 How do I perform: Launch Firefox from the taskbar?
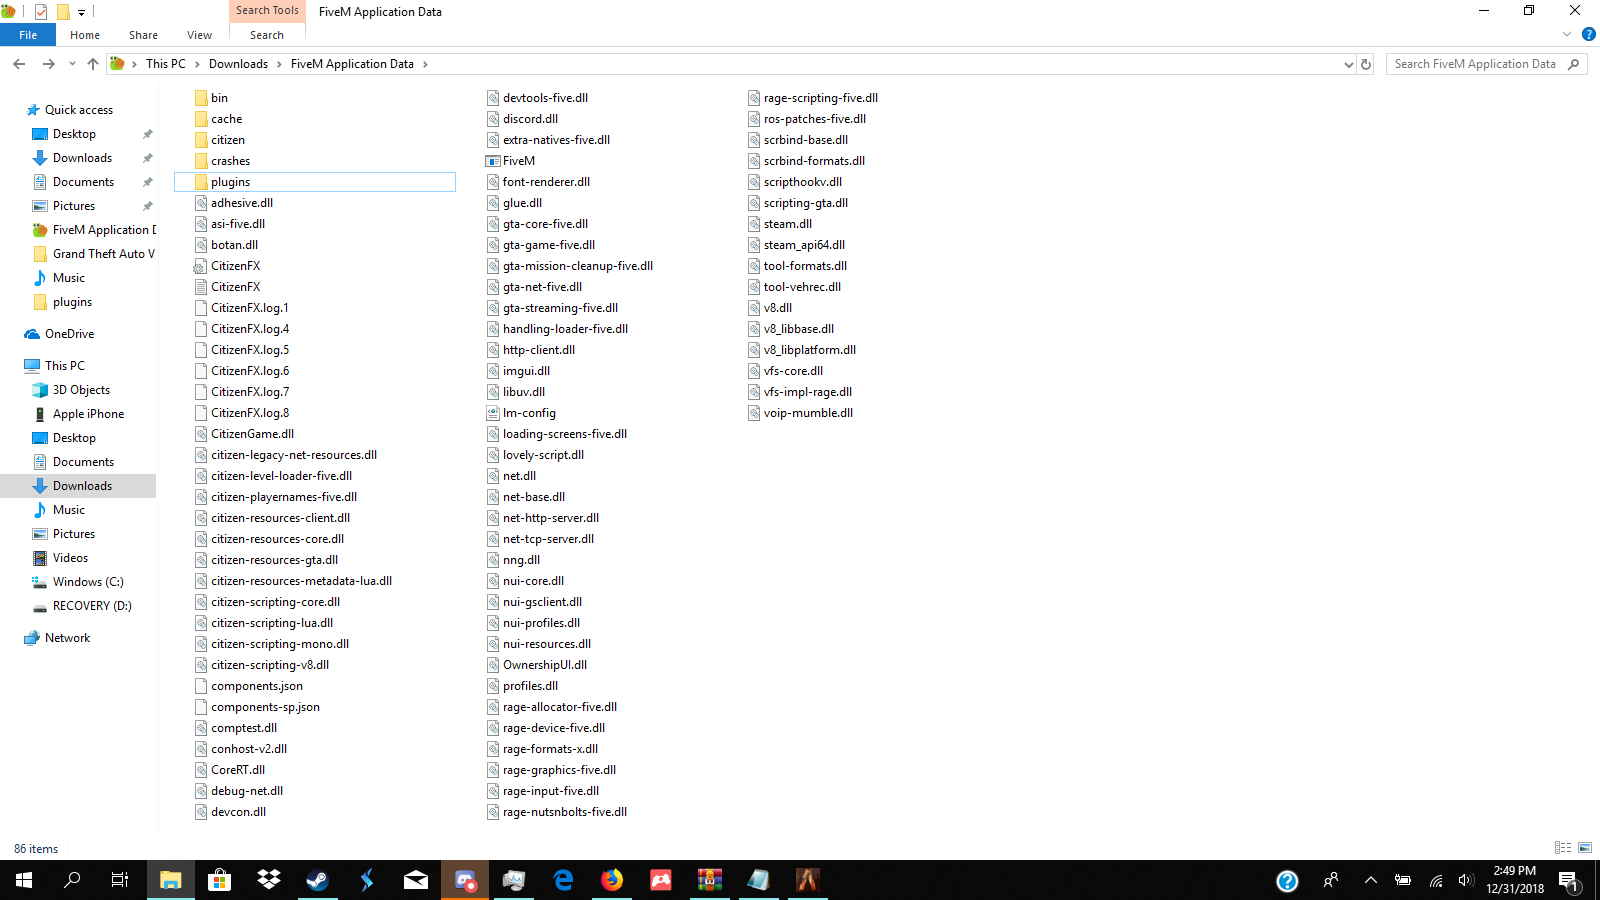pos(612,880)
